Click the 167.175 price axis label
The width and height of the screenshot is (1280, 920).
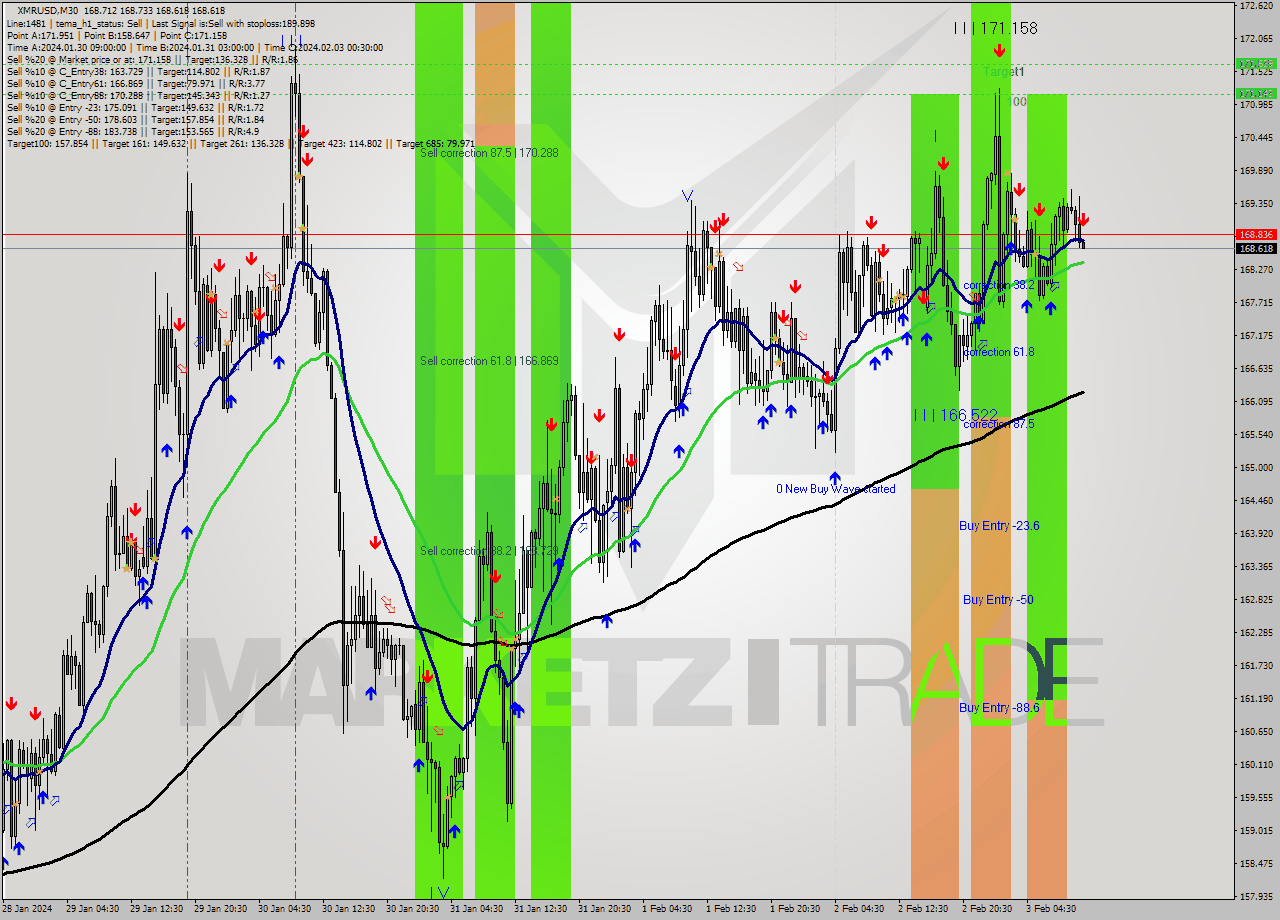(x=1256, y=335)
